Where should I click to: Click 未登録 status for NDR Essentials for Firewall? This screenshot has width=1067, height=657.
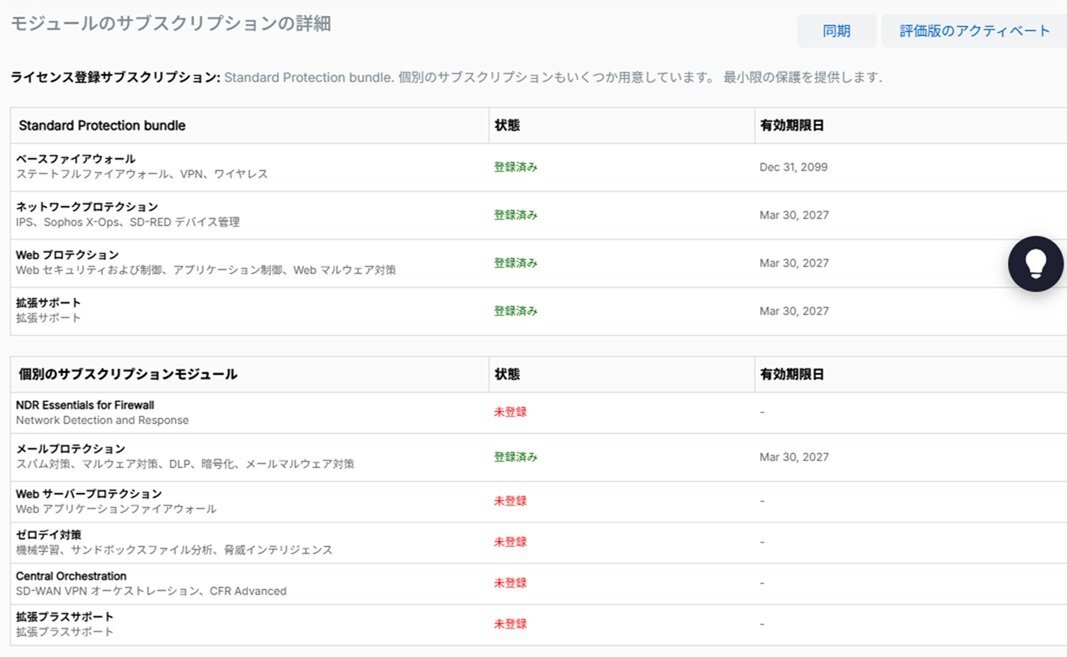tap(511, 411)
